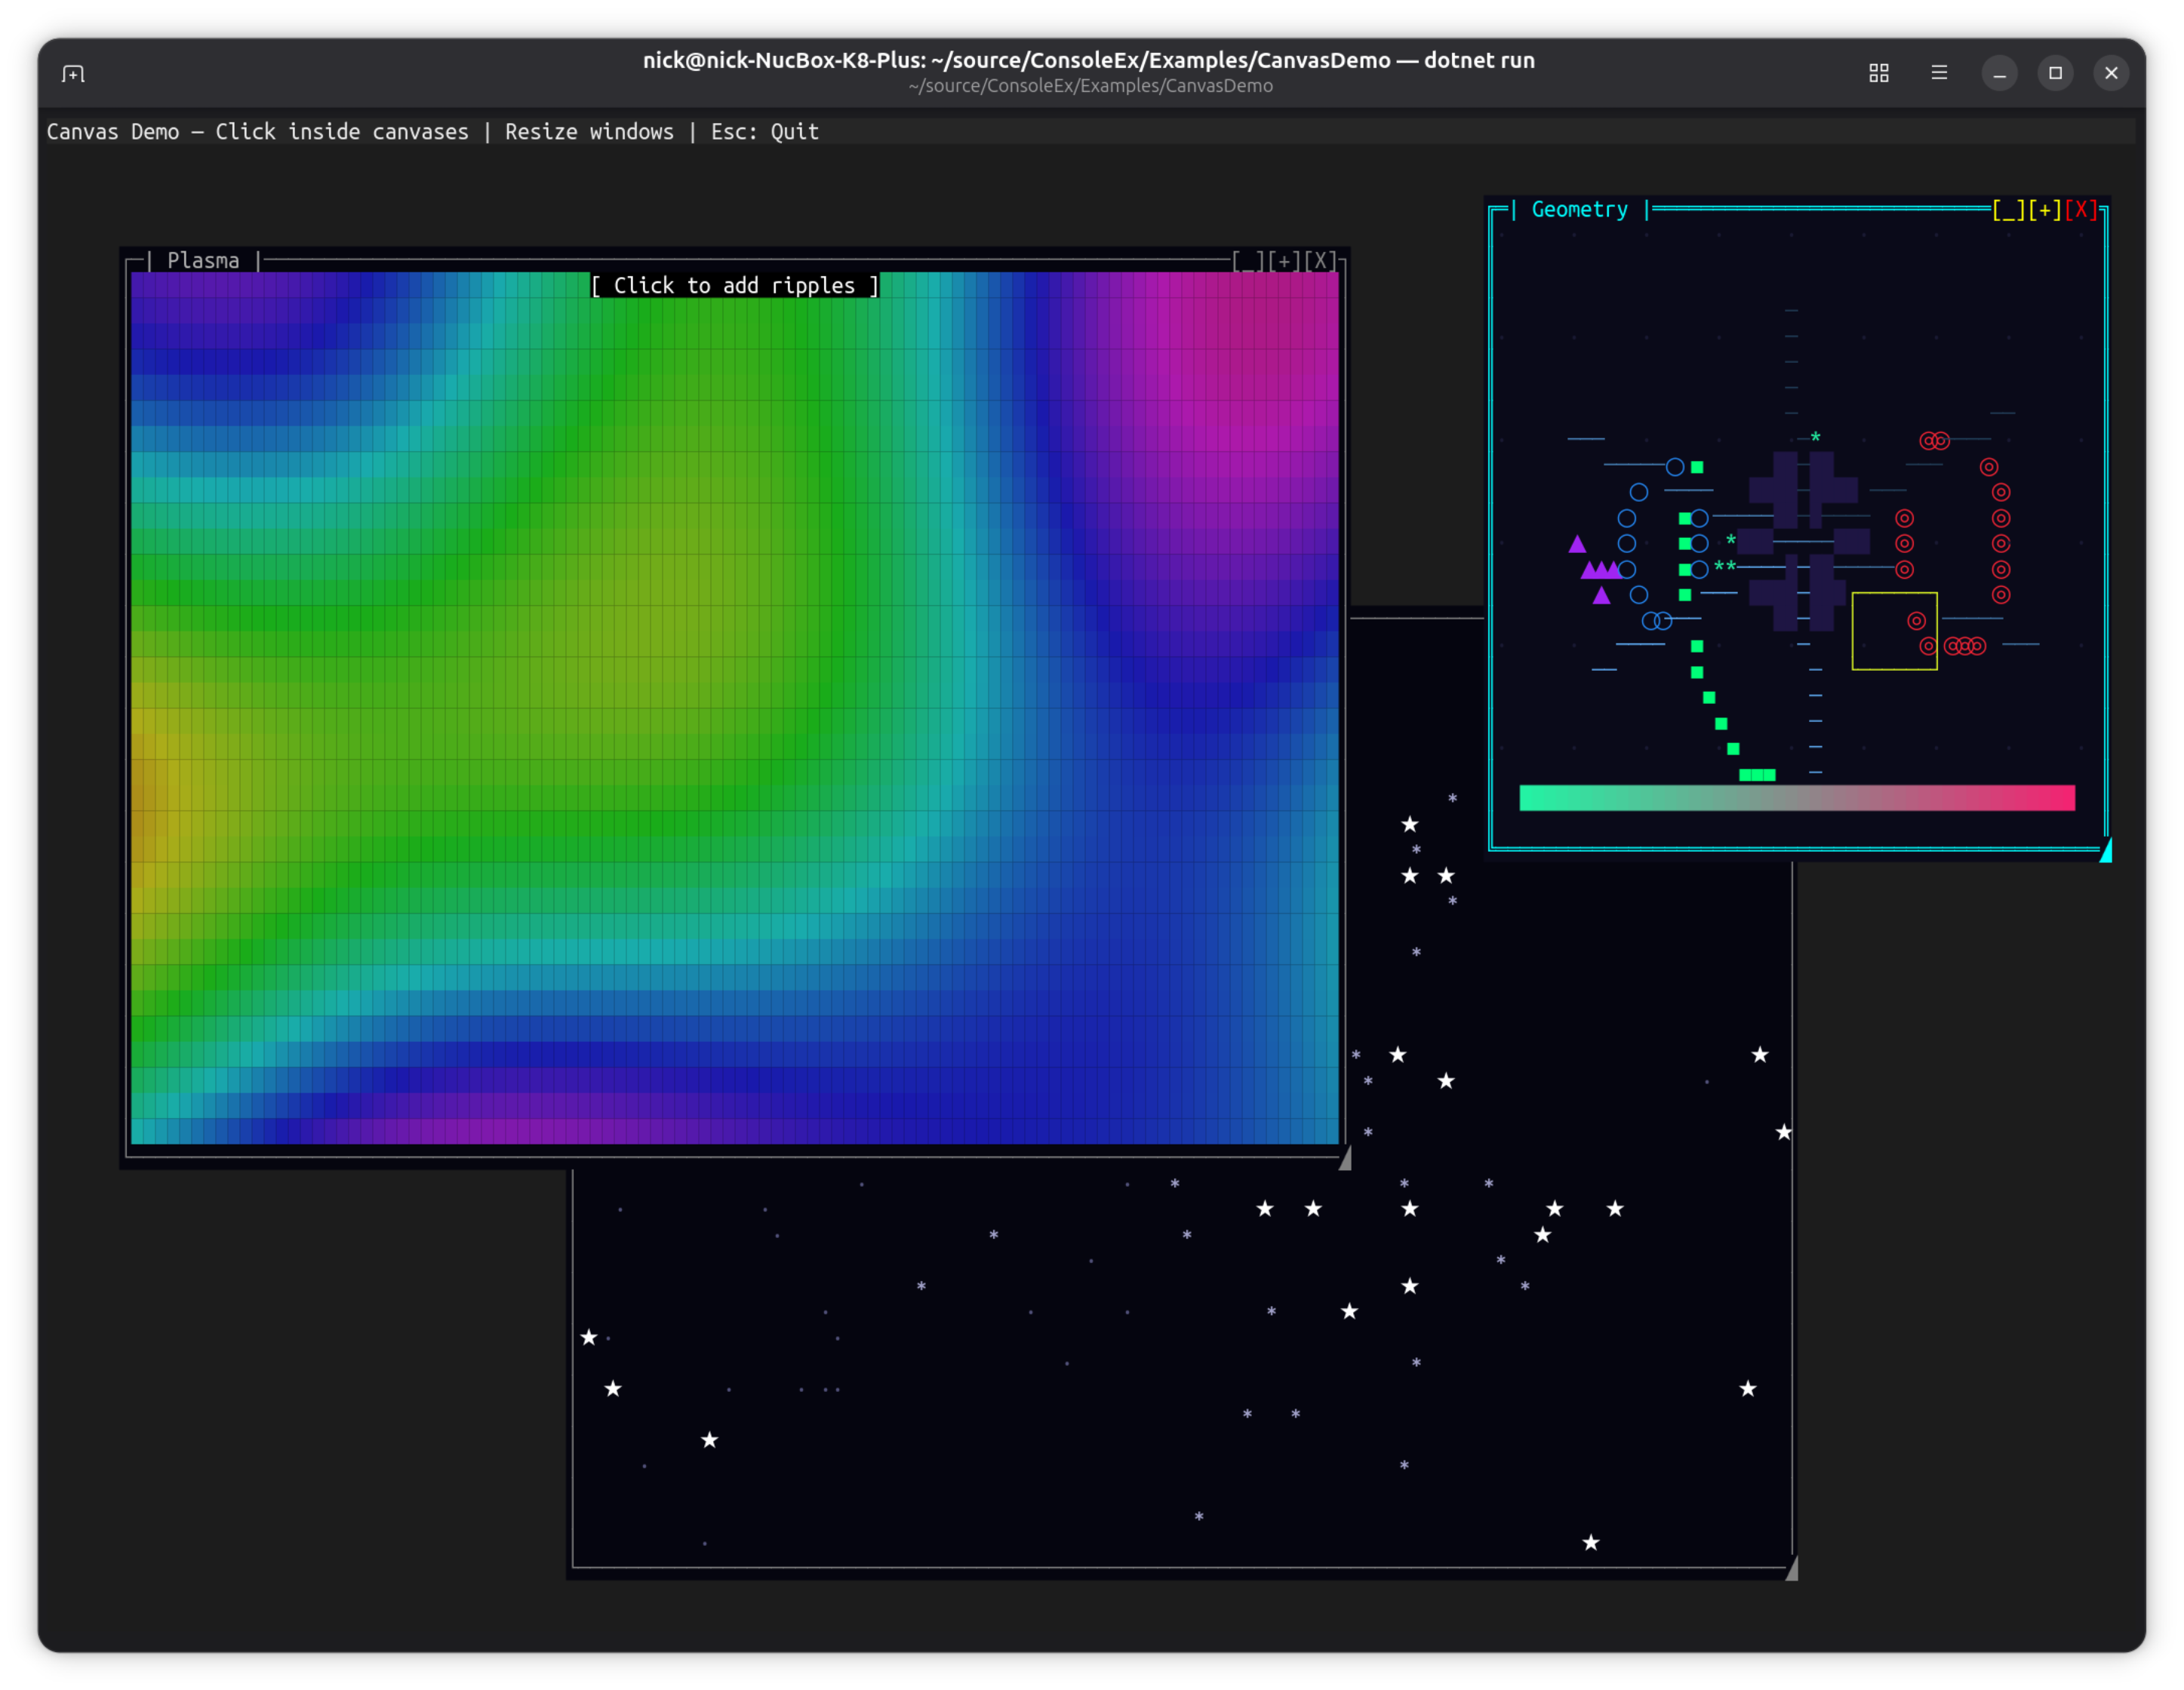Image resolution: width=2184 pixels, height=1690 pixels.
Task: Close the Plasma window with its [X] control
Action: pos(1322,261)
